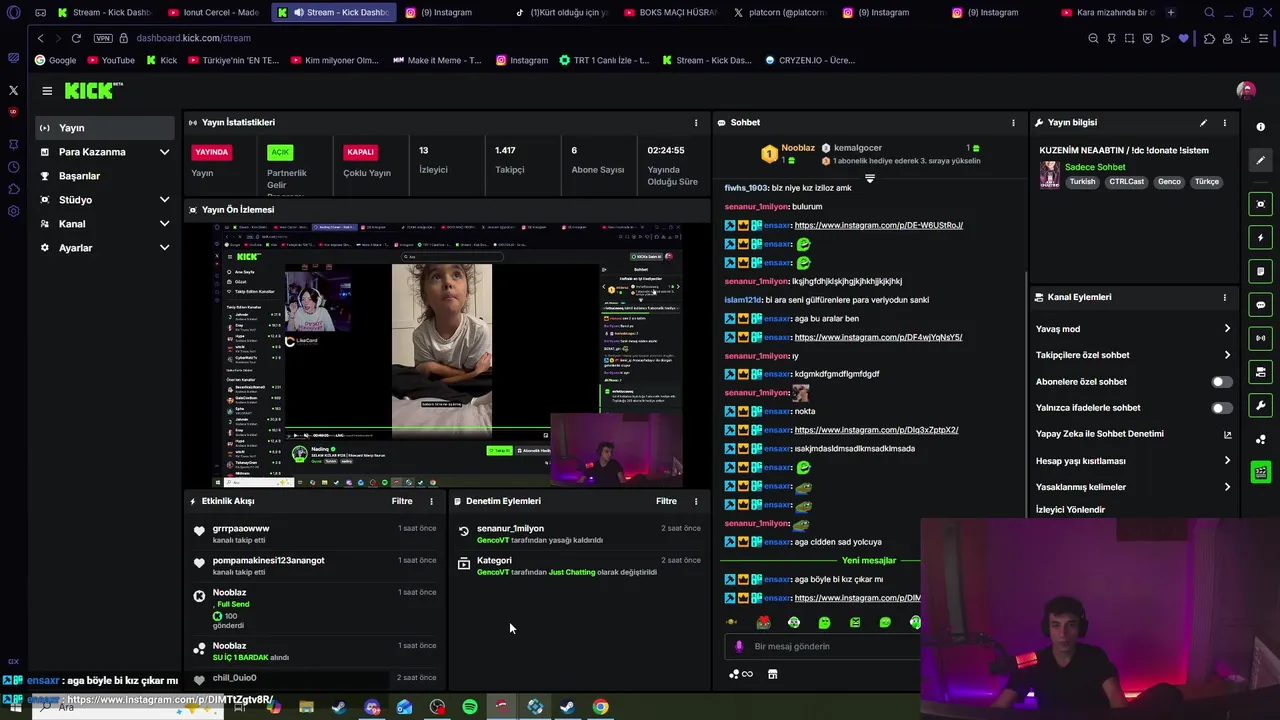
Task: Open Yasaklanmış kelimeler chevron
Action: coord(1227,487)
